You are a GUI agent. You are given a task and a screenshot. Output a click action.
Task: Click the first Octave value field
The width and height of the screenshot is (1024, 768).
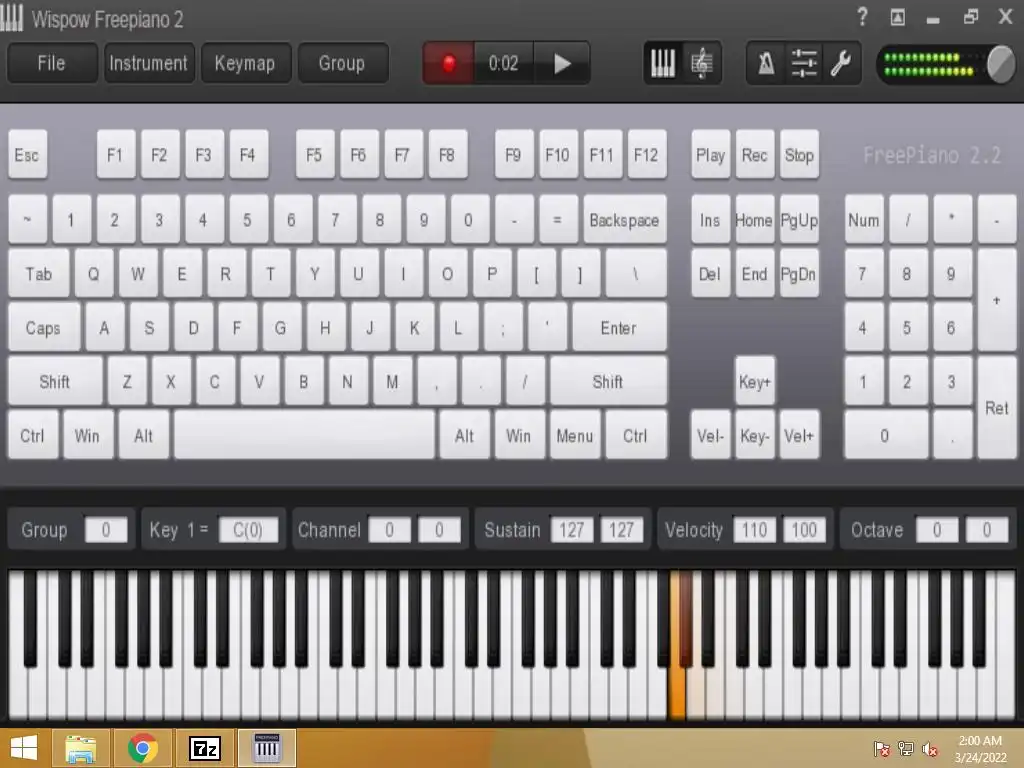point(937,530)
